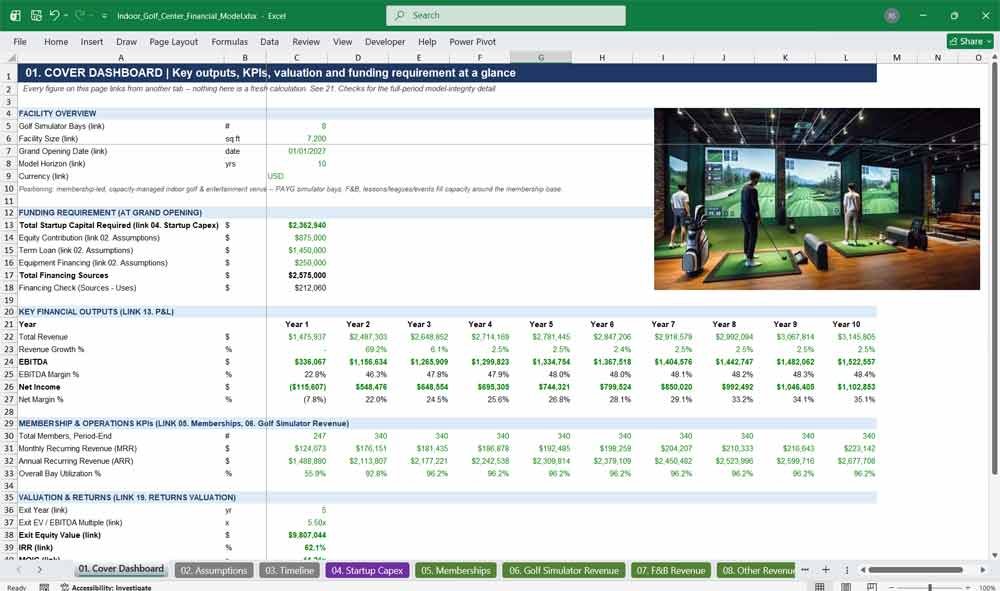
Task: Open the Draw ribbon tab
Action: [x=126, y=41]
